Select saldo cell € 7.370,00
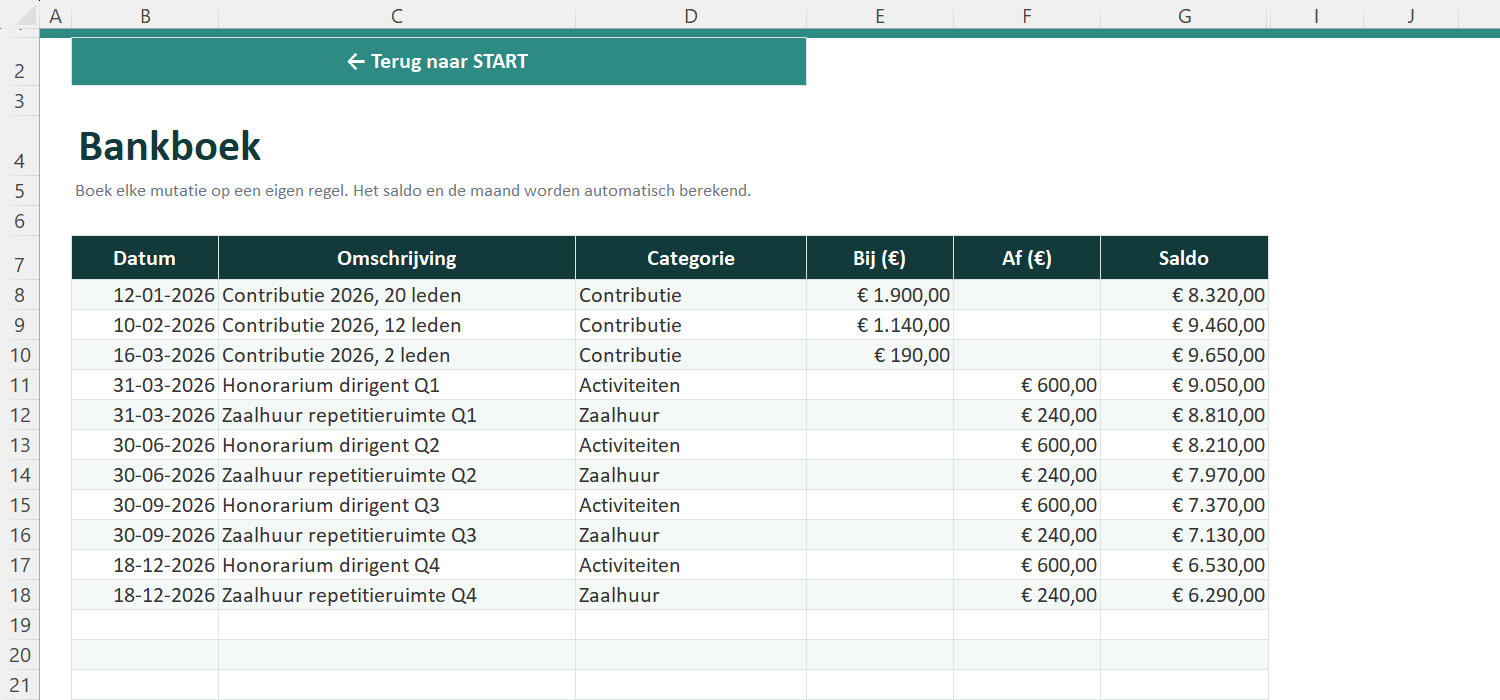The width and height of the screenshot is (1500, 700). pos(1185,505)
